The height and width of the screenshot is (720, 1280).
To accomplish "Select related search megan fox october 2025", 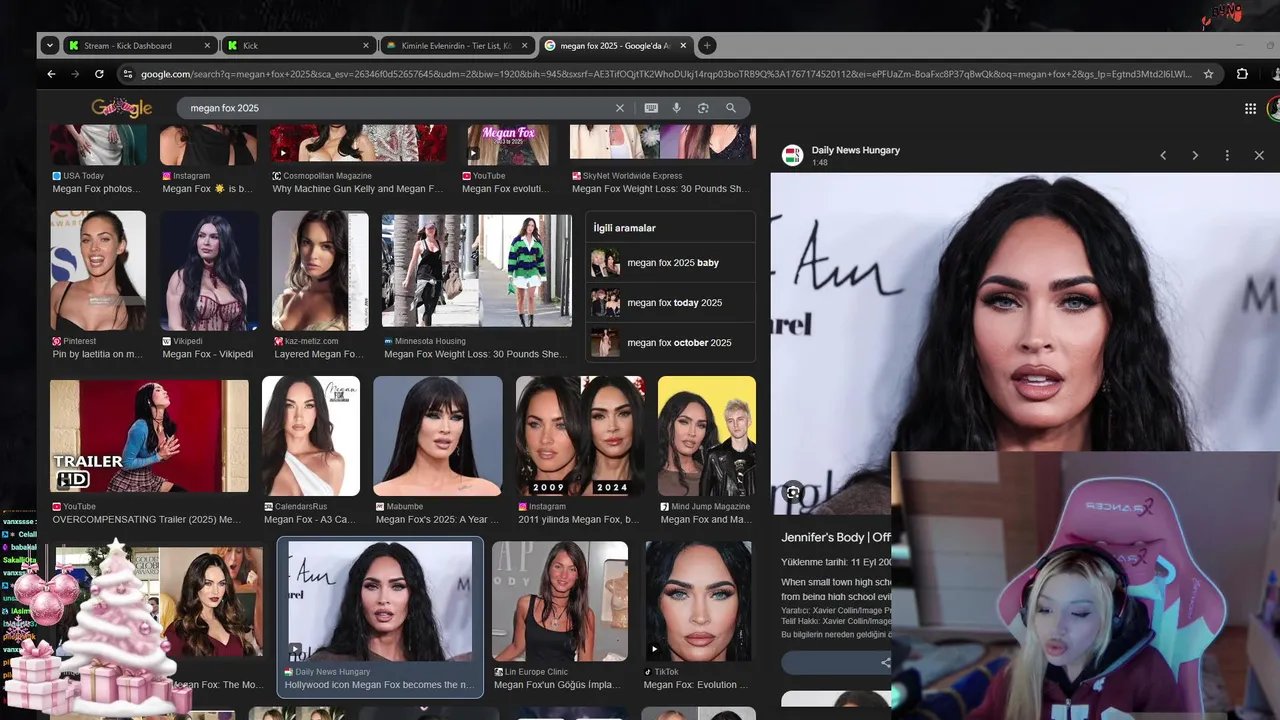I will point(670,343).
